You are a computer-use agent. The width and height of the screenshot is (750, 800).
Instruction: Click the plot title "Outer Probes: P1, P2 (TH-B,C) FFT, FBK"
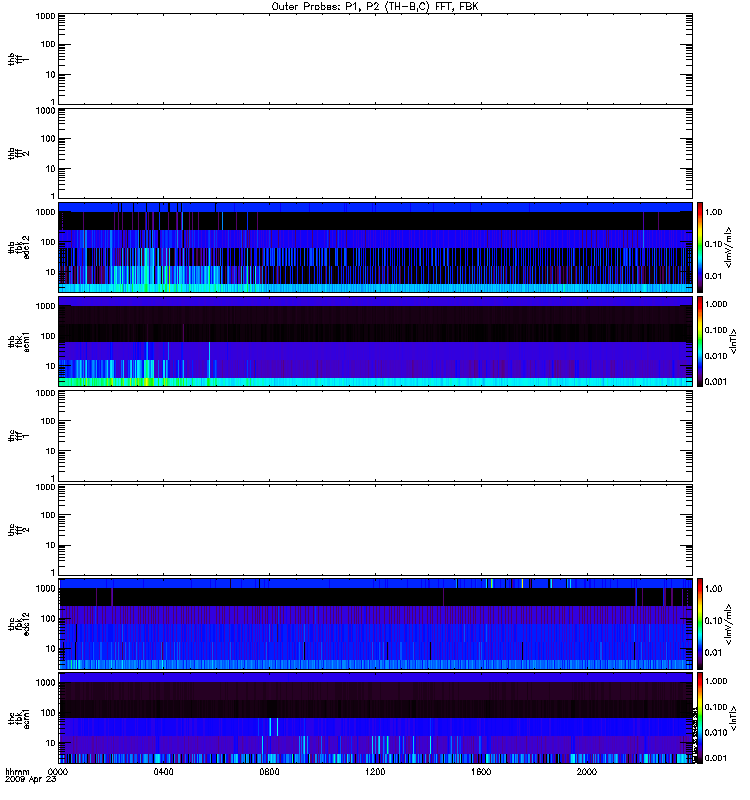pyautogui.click(x=375, y=7)
